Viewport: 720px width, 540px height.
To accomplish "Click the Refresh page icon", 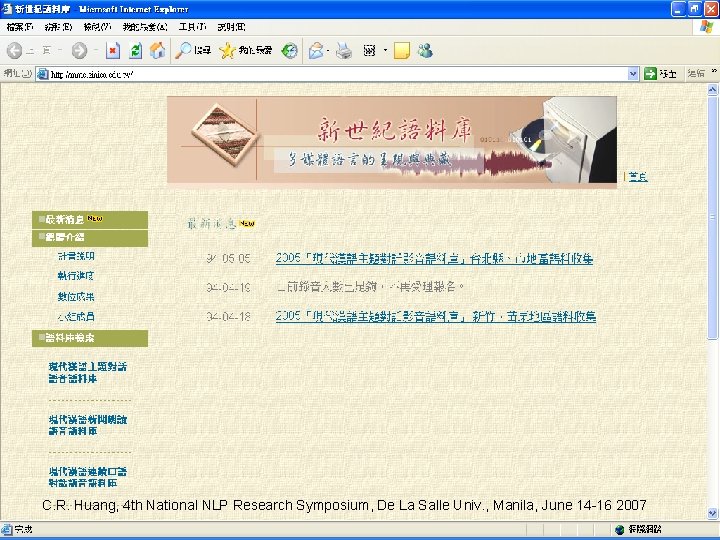I will click(135, 51).
